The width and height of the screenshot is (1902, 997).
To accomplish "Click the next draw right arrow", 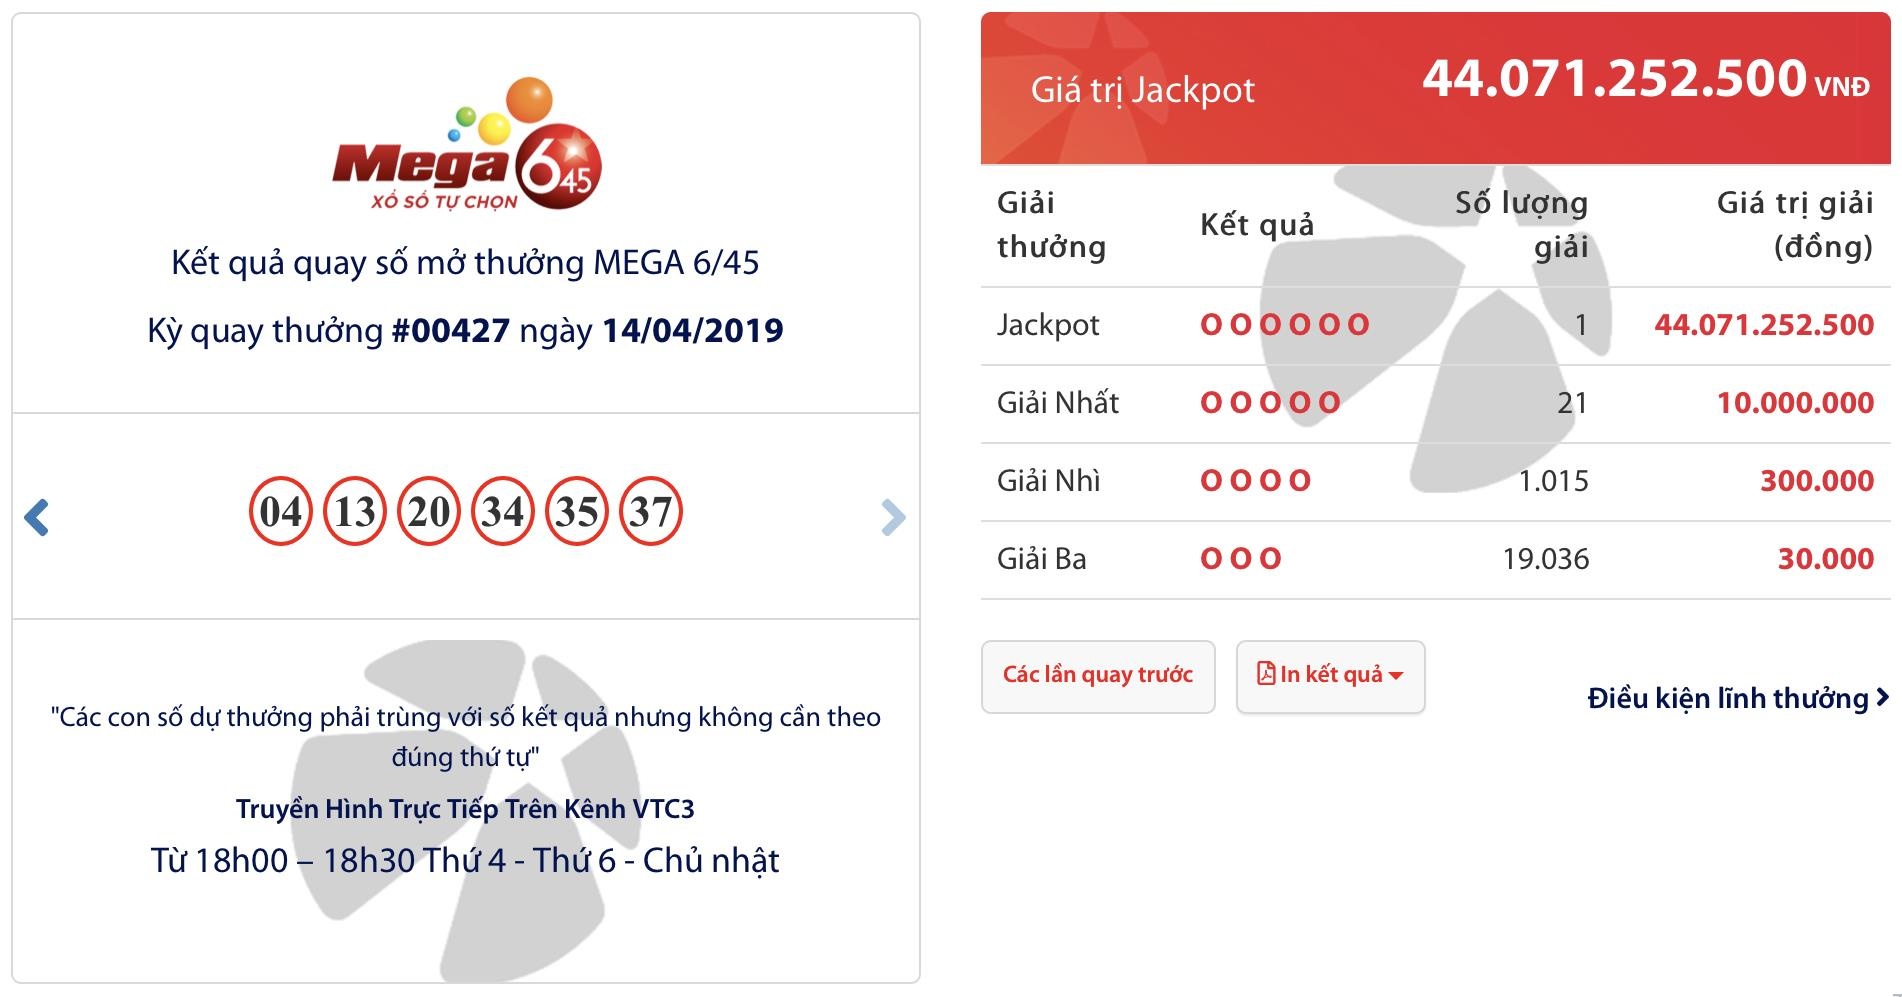I will [893, 517].
